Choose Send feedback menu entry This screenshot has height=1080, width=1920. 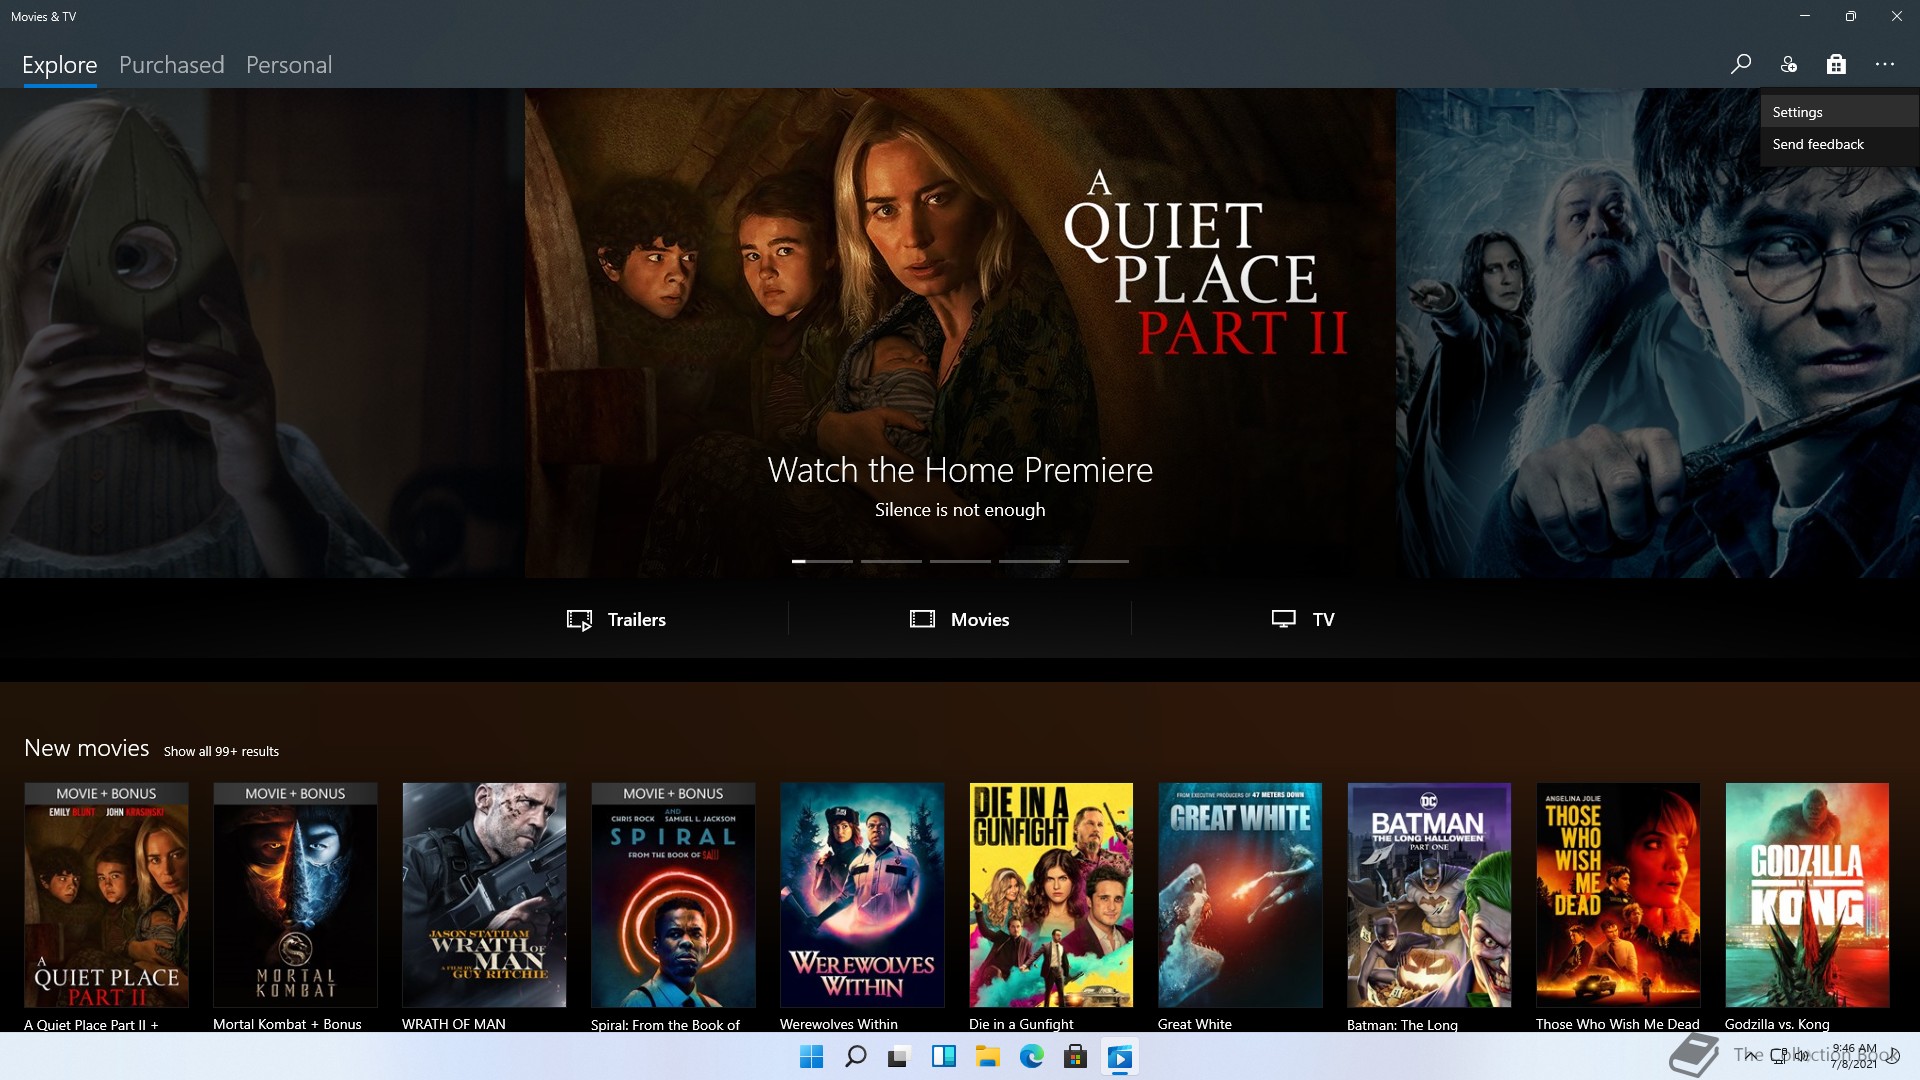(1839, 144)
